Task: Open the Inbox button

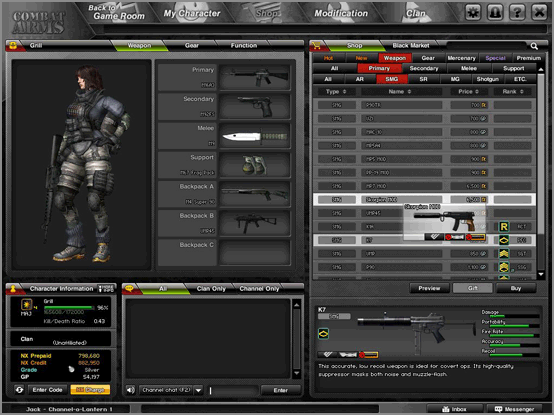Action: point(454,409)
